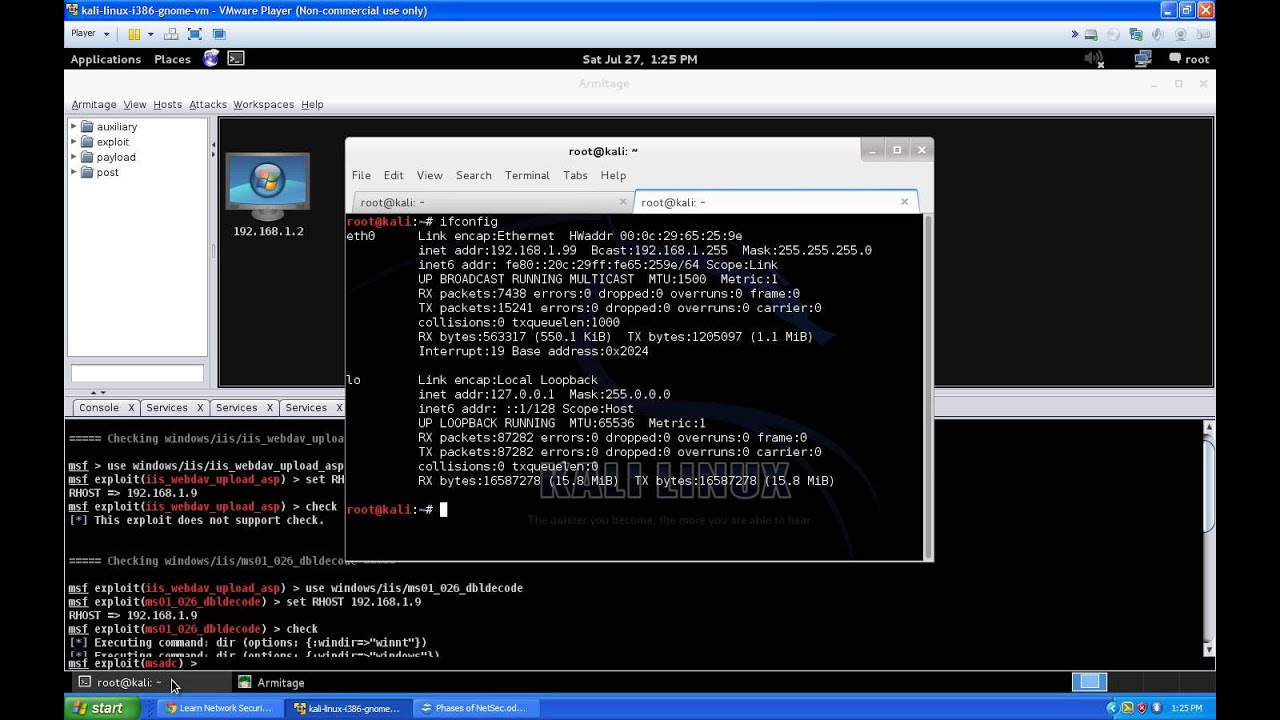Click the VMware network adapter device icon

pos(1137,34)
